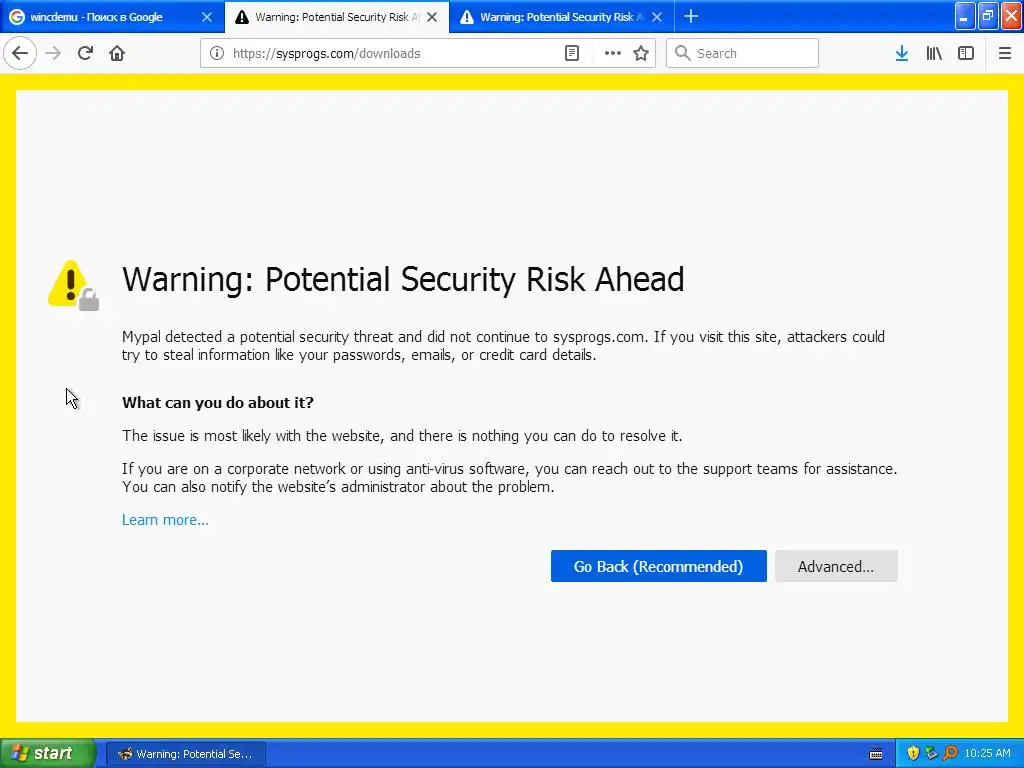Click the network tray icon beside shield
This screenshot has height=768, width=1024.
click(x=931, y=754)
